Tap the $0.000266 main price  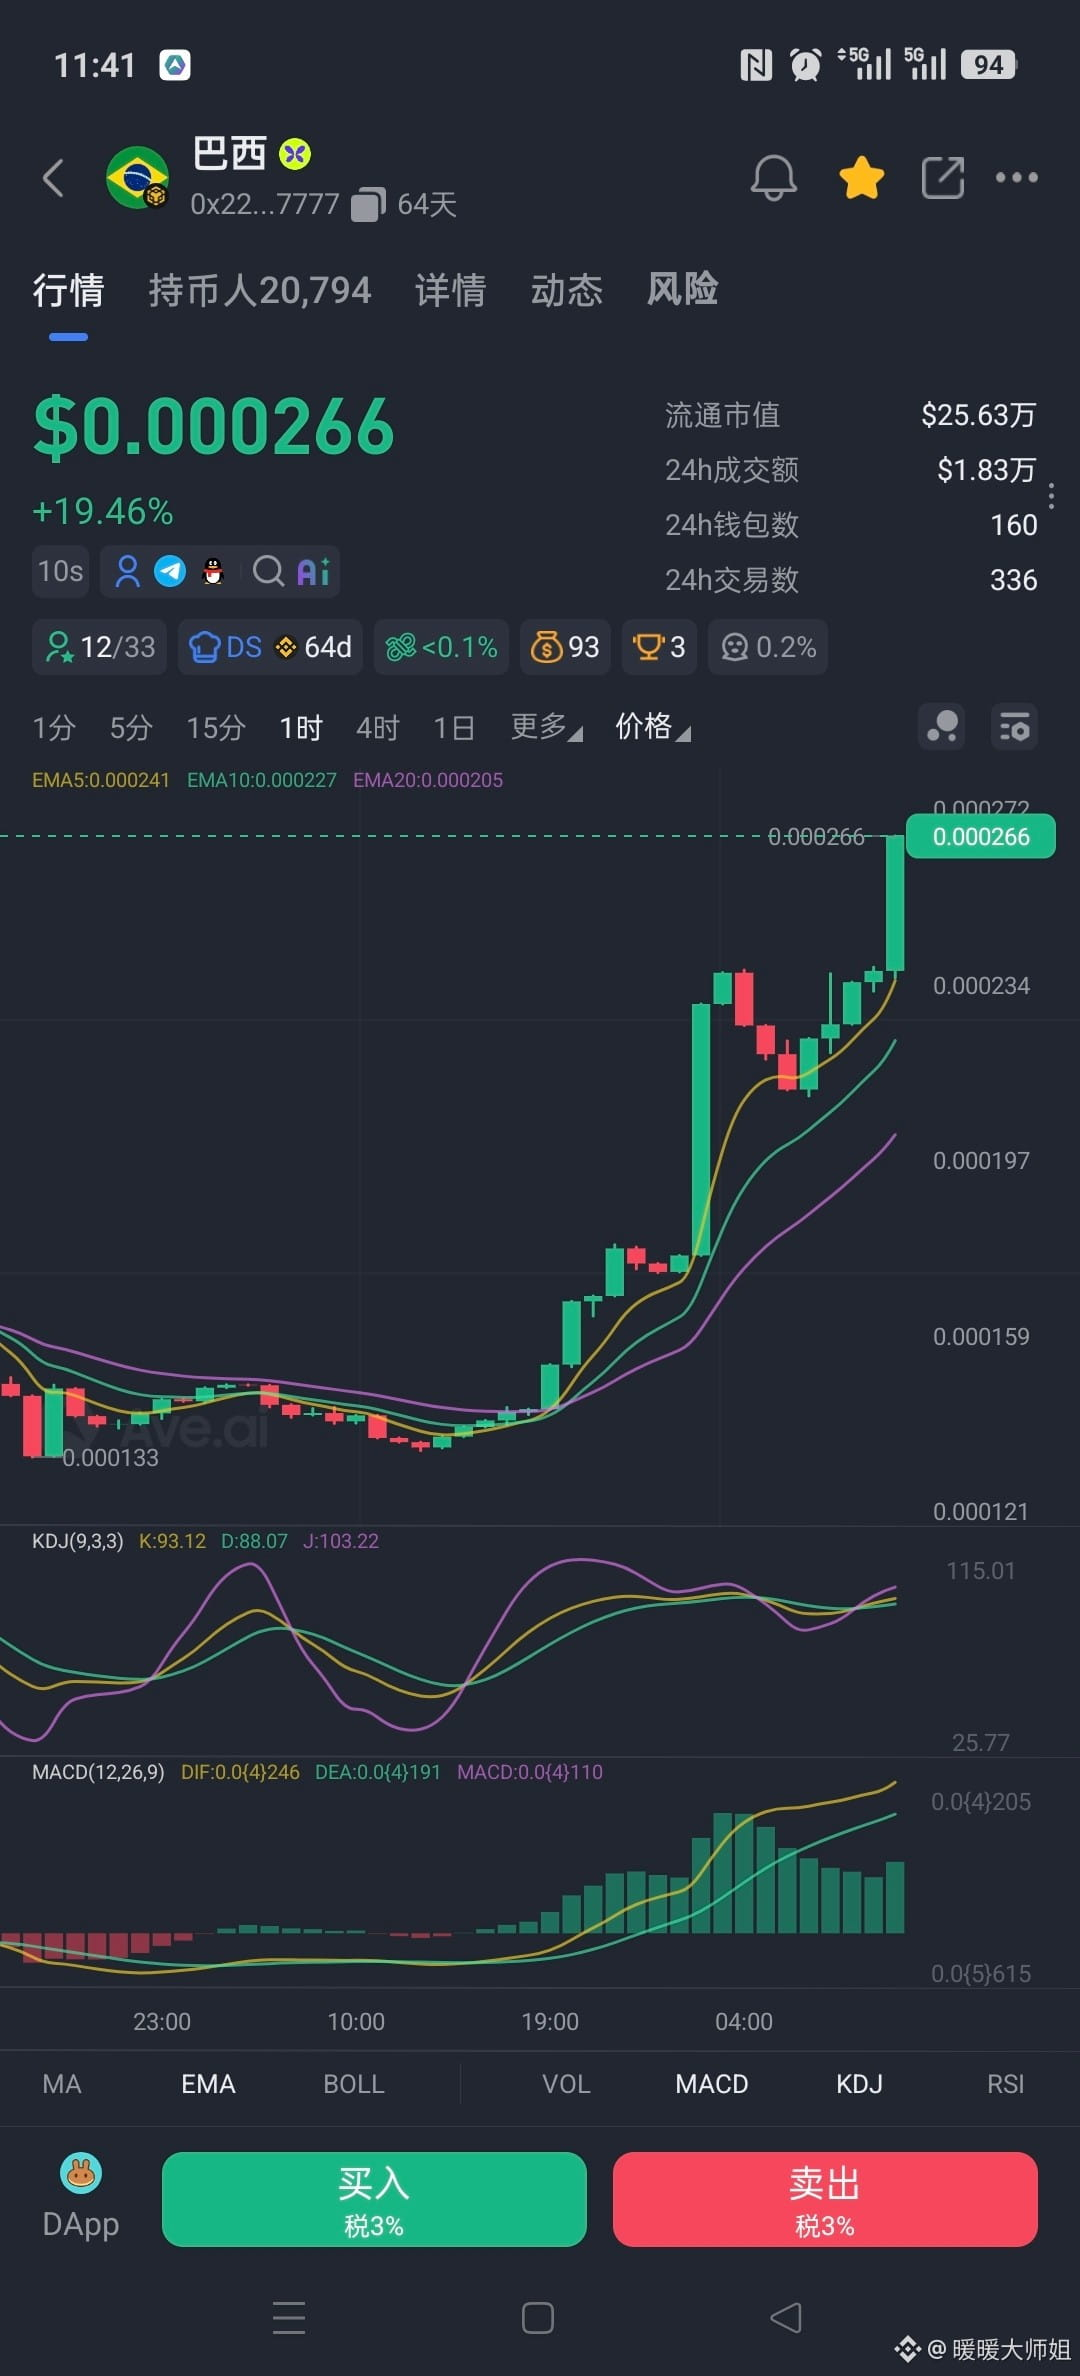(x=214, y=427)
